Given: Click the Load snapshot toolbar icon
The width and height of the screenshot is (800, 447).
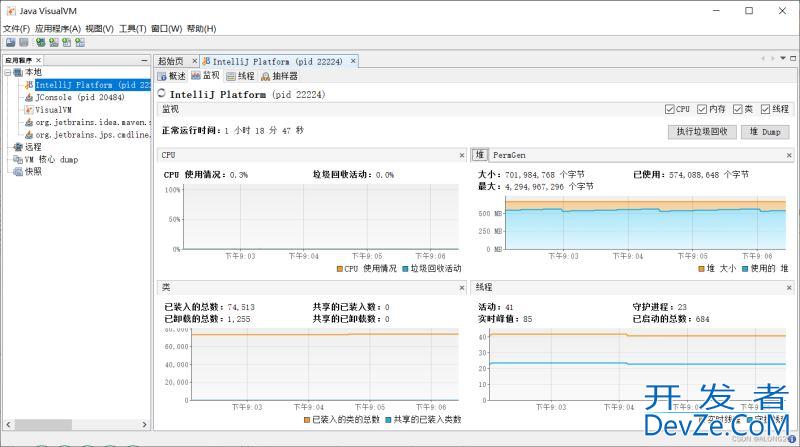Looking at the screenshot, I should 10,43.
